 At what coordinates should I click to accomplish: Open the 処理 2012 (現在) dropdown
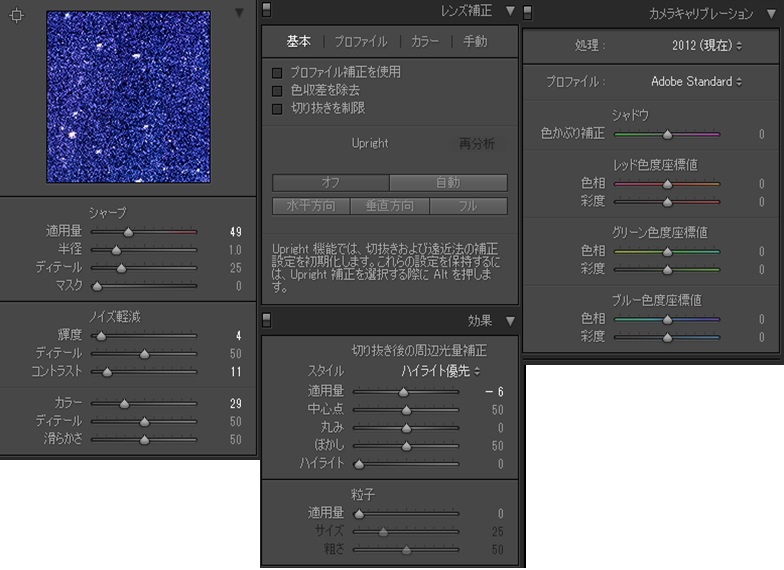706,46
